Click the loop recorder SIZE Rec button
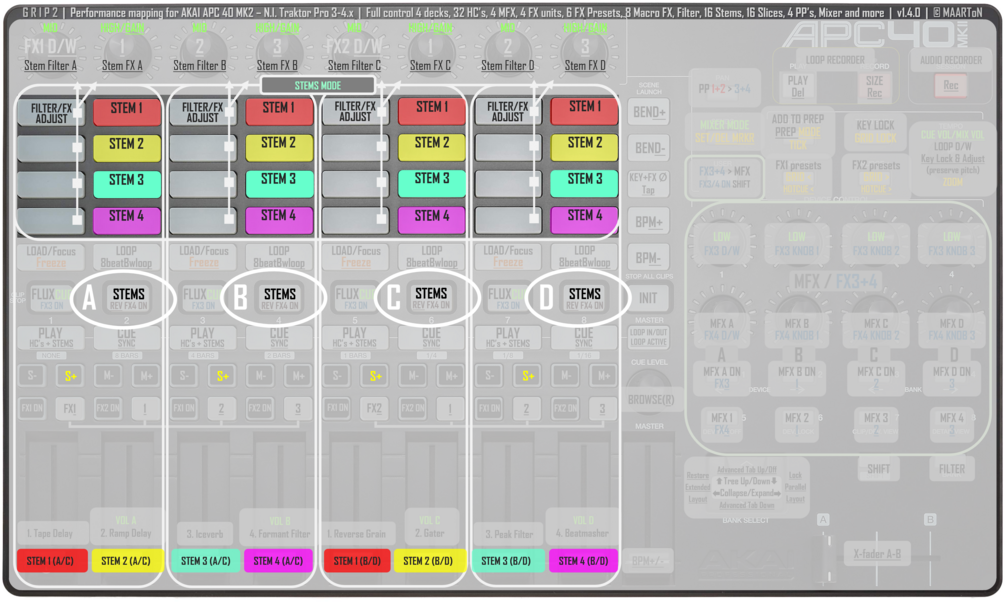1005x602 pixels. pyautogui.click(x=874, y=86)
